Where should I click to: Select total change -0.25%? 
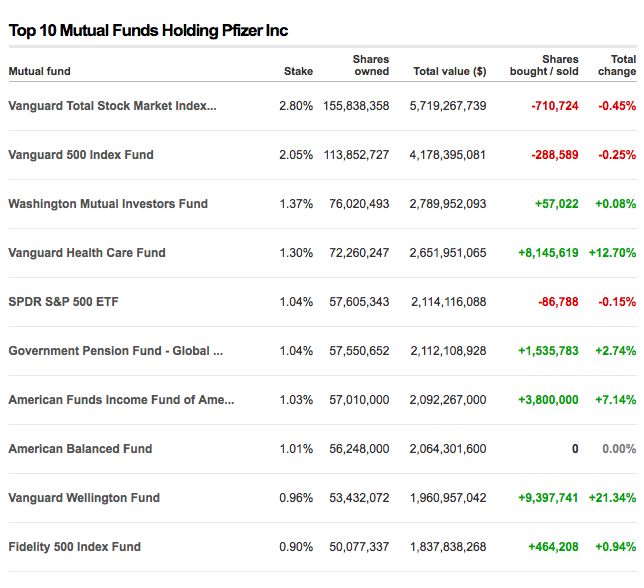click(617, 155)
